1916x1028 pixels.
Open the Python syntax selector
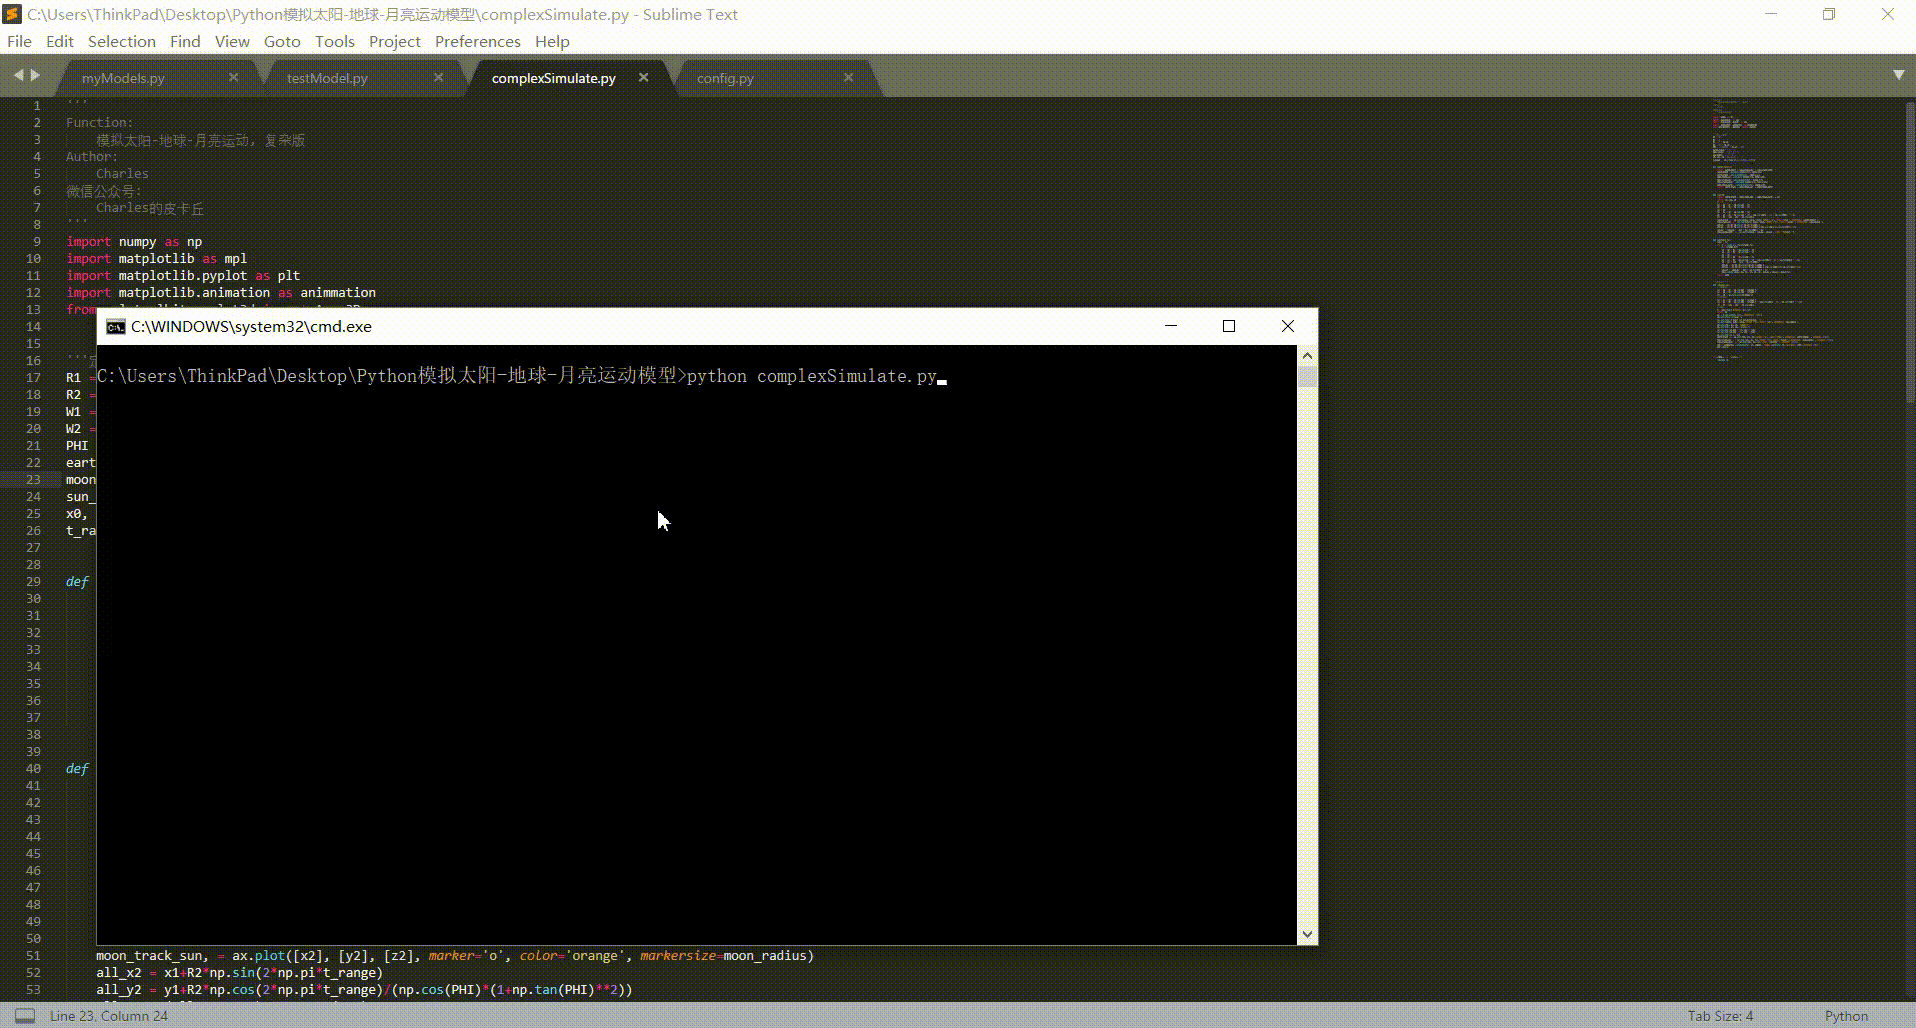click(x=1846, y=1016)
